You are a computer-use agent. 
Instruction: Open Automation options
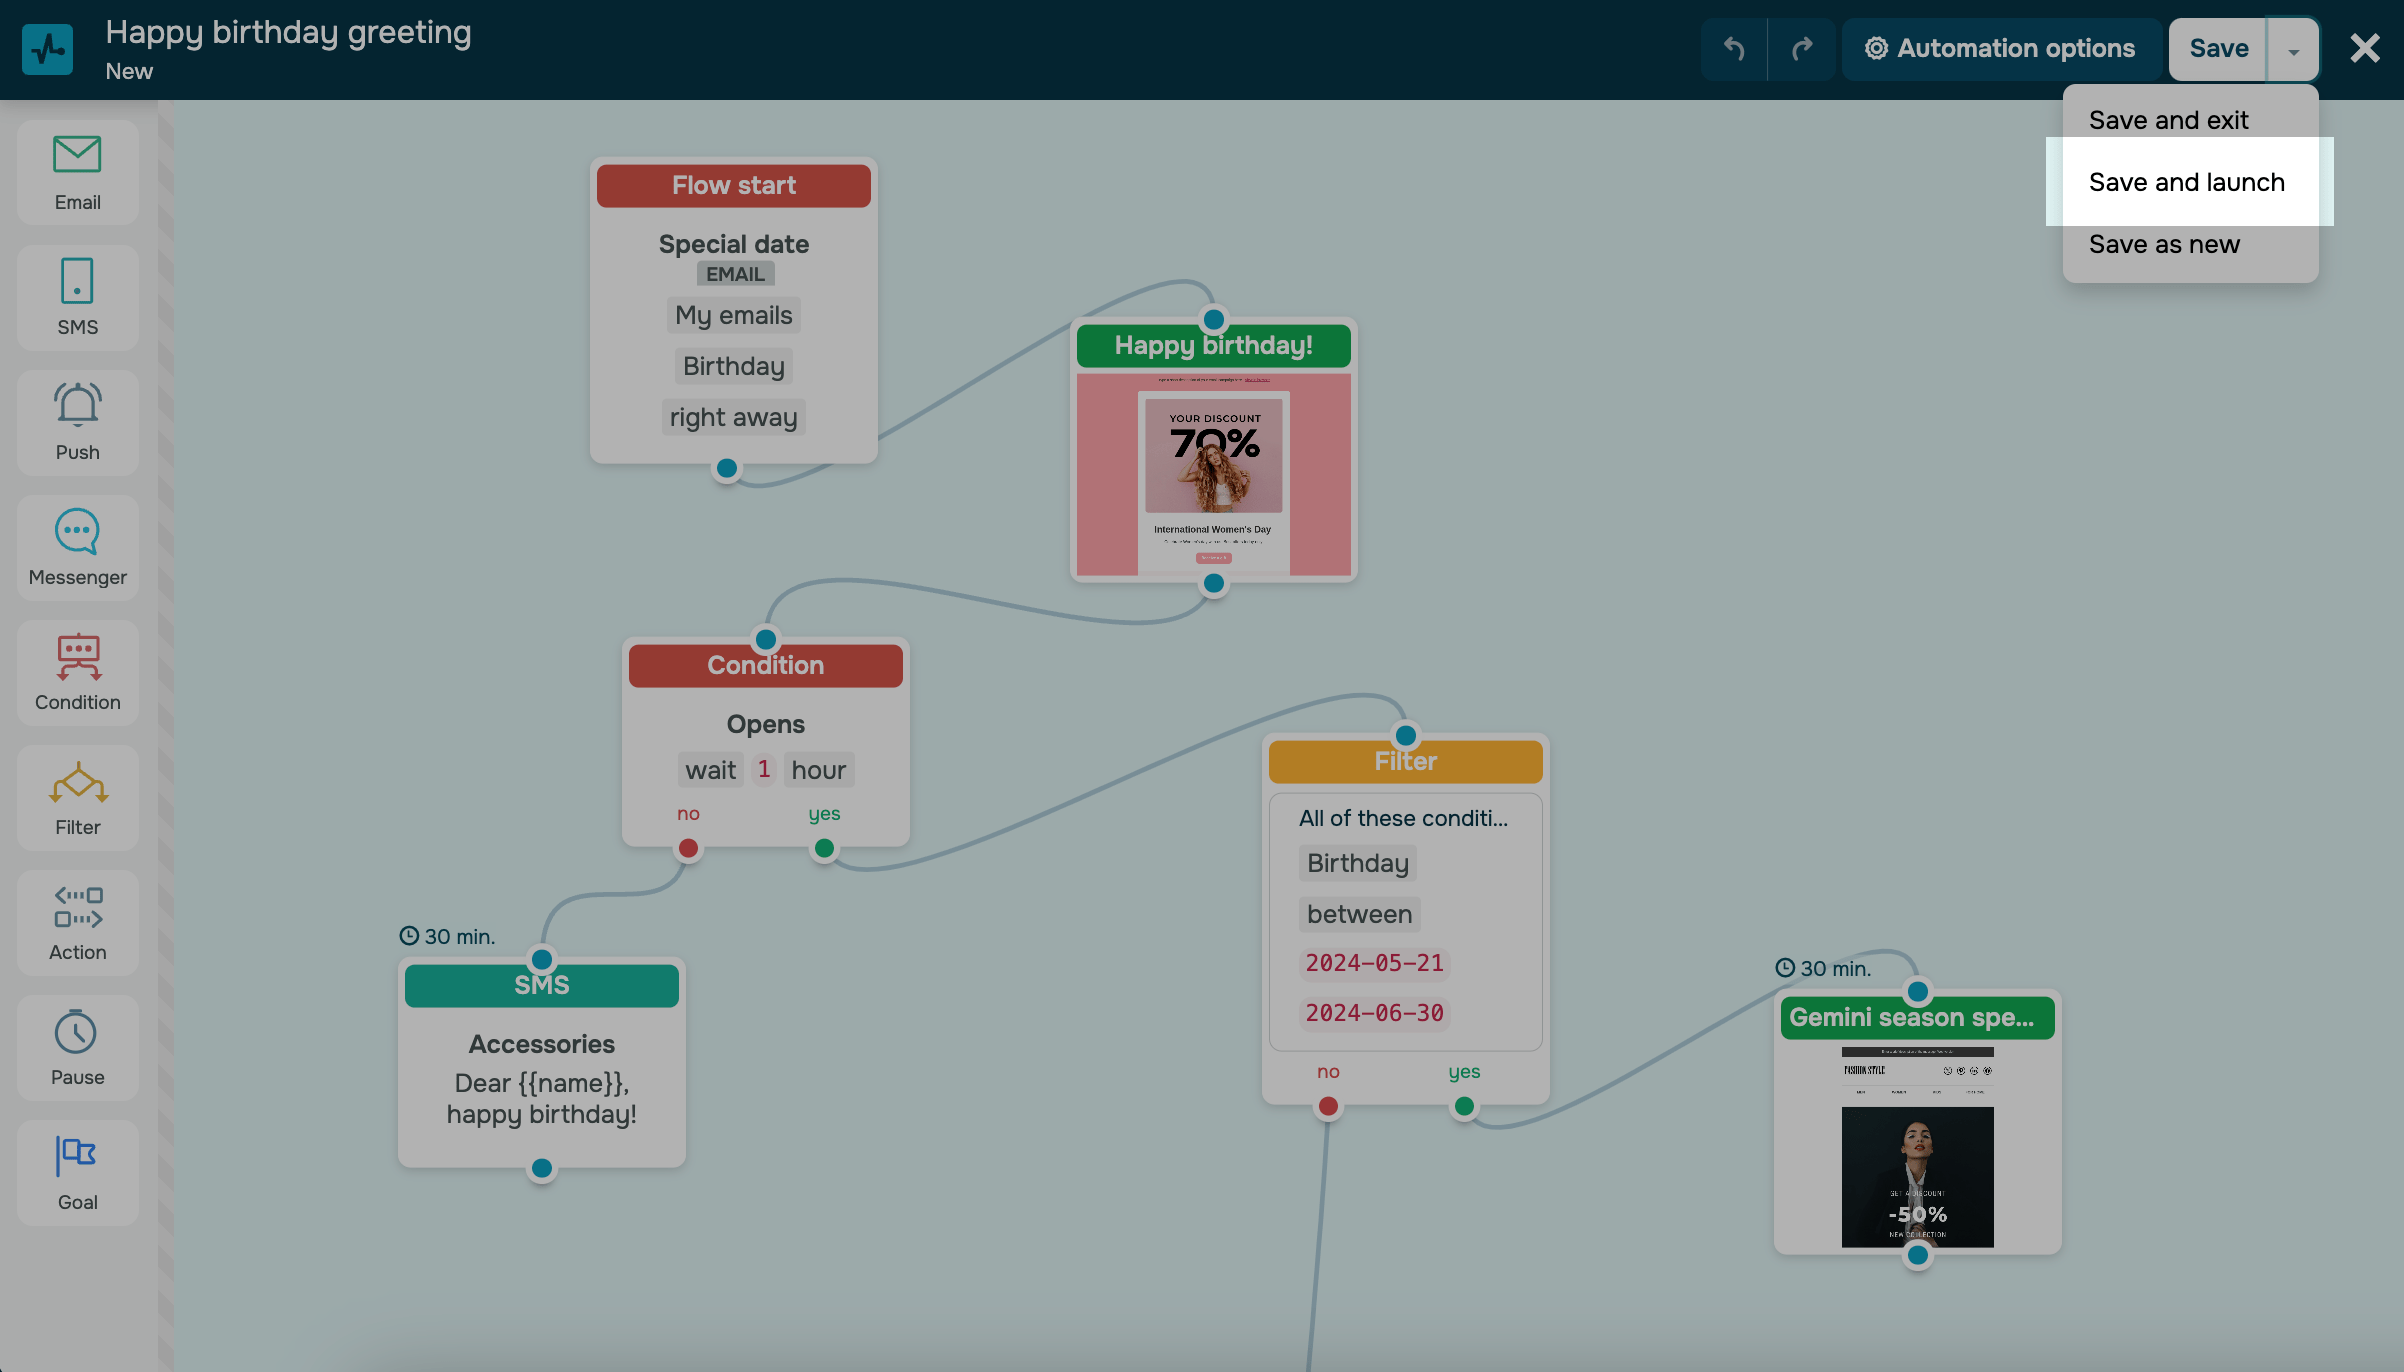click(2000, 48)
